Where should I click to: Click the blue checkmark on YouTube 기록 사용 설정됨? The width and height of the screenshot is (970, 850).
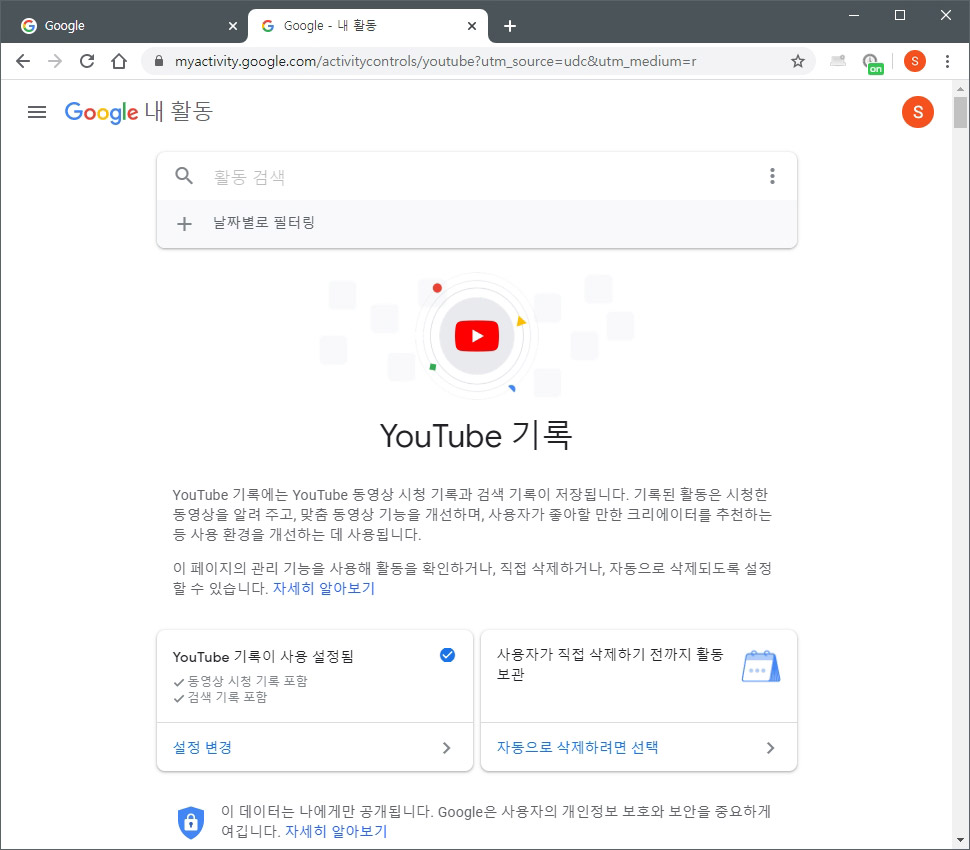pos(446,655)
